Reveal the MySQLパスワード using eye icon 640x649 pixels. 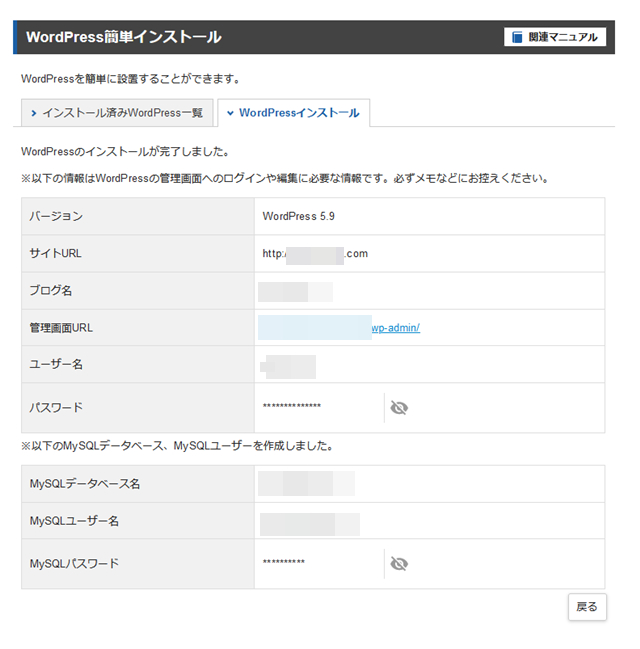pyautogui.click(x=399, y=564)
